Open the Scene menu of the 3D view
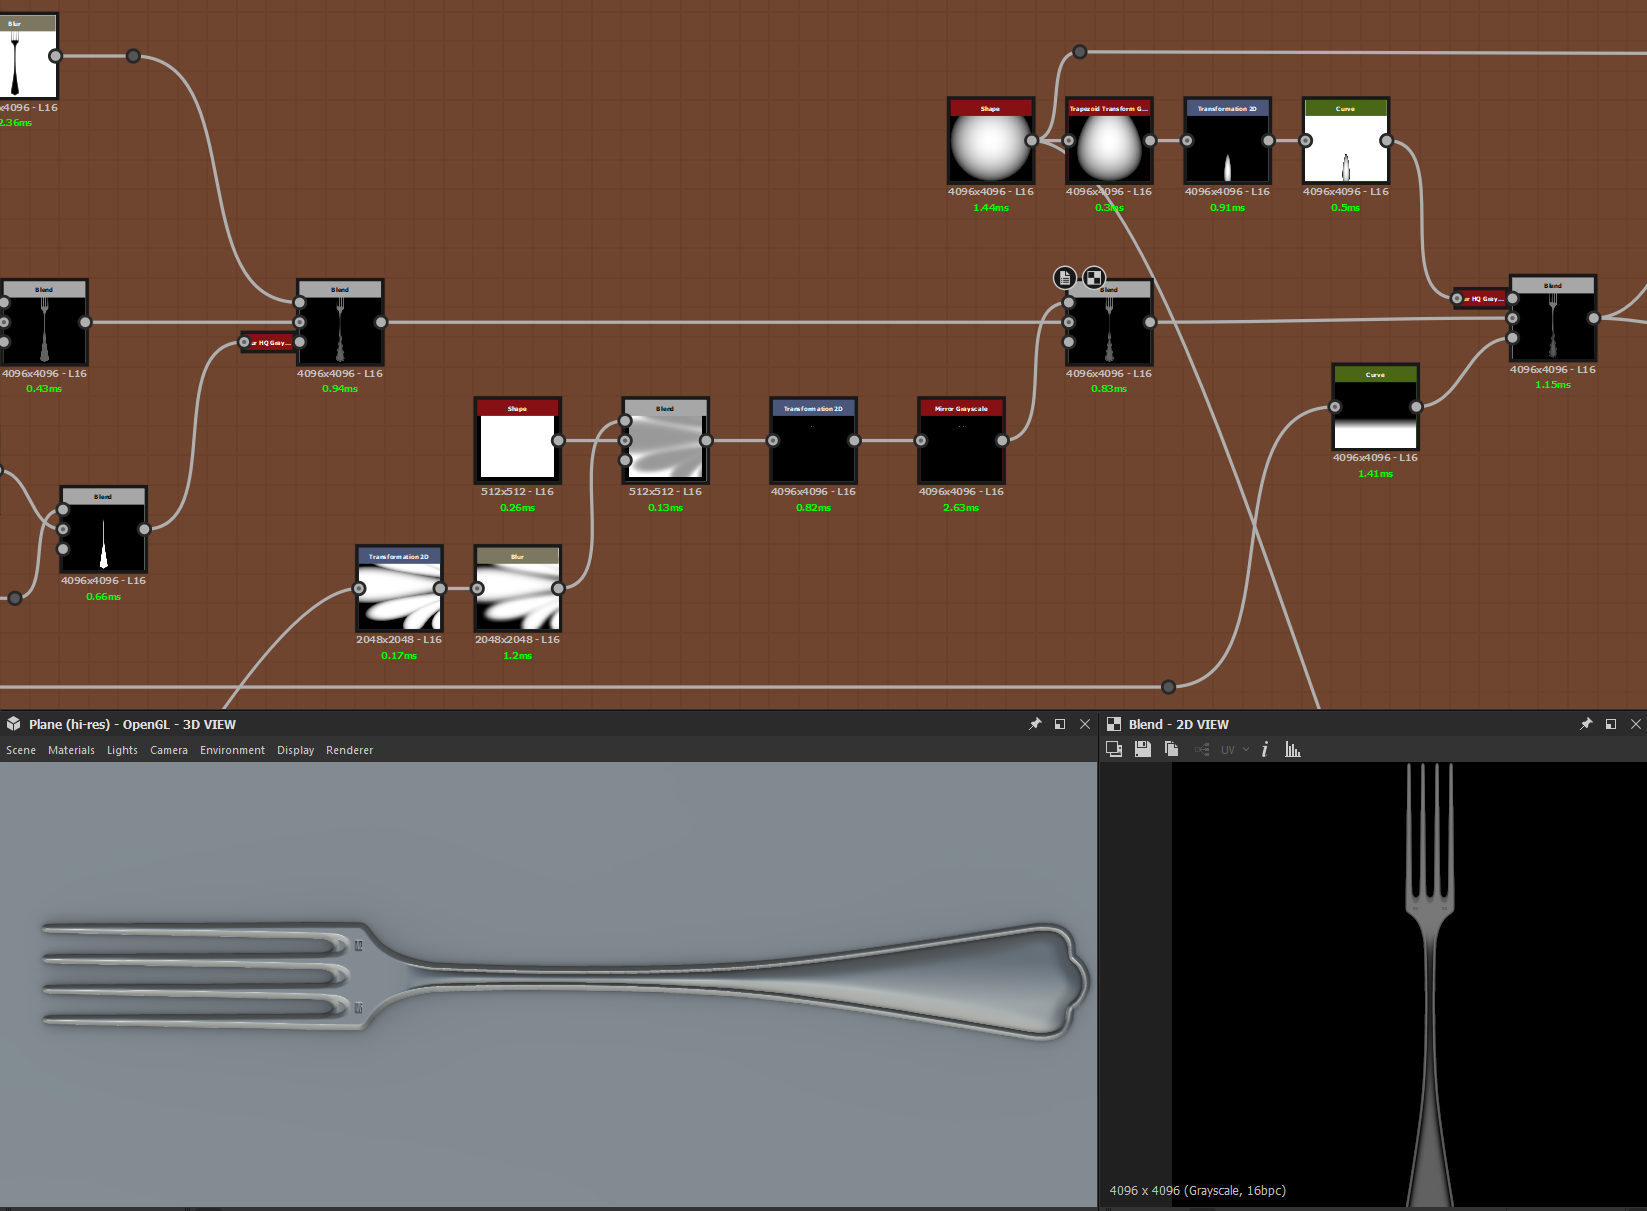 [x=20, y=749]
